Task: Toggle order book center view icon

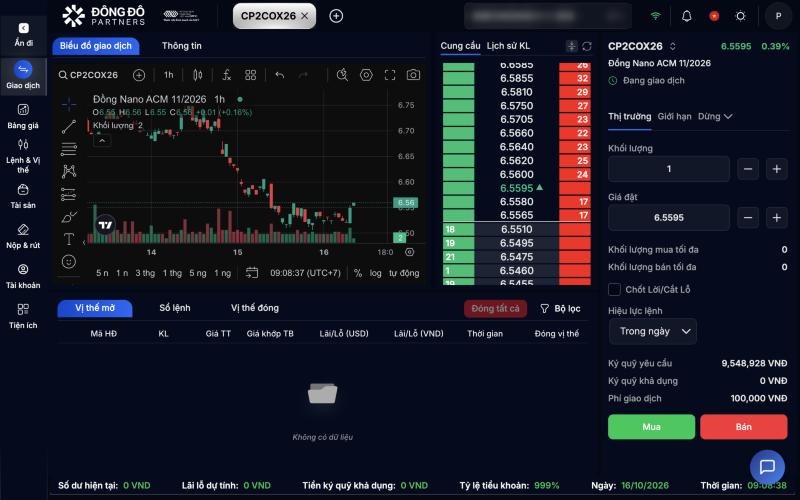Action: click(571, 46)
